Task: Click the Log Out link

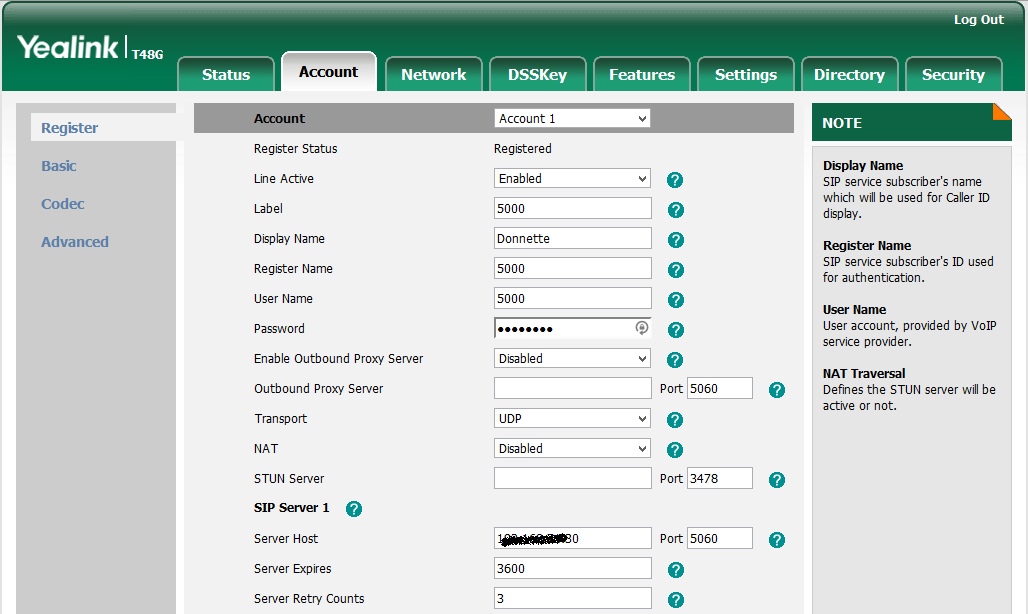Action: pos(979,20)
